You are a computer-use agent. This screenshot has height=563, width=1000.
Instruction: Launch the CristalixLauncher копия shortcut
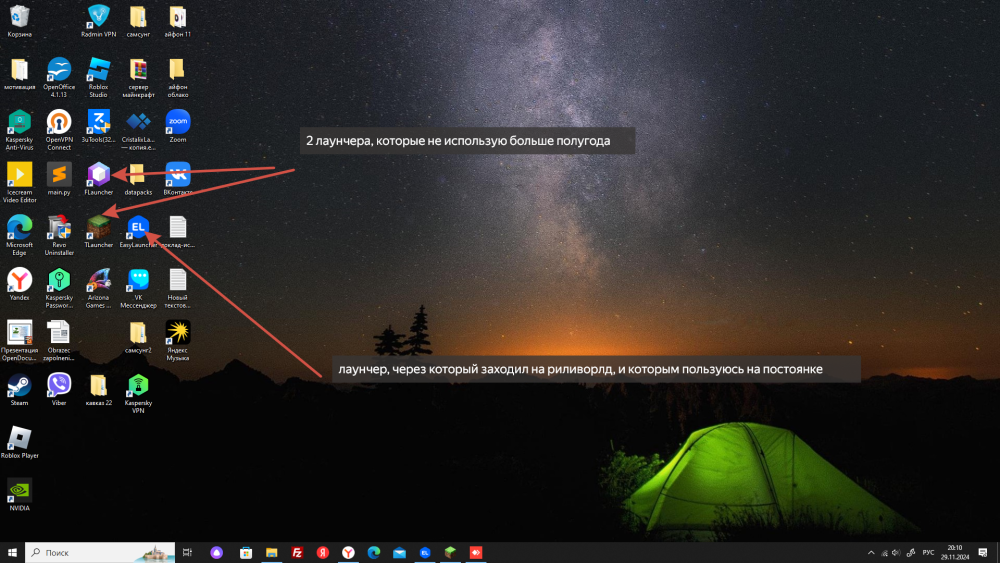(x=138, y=130)
